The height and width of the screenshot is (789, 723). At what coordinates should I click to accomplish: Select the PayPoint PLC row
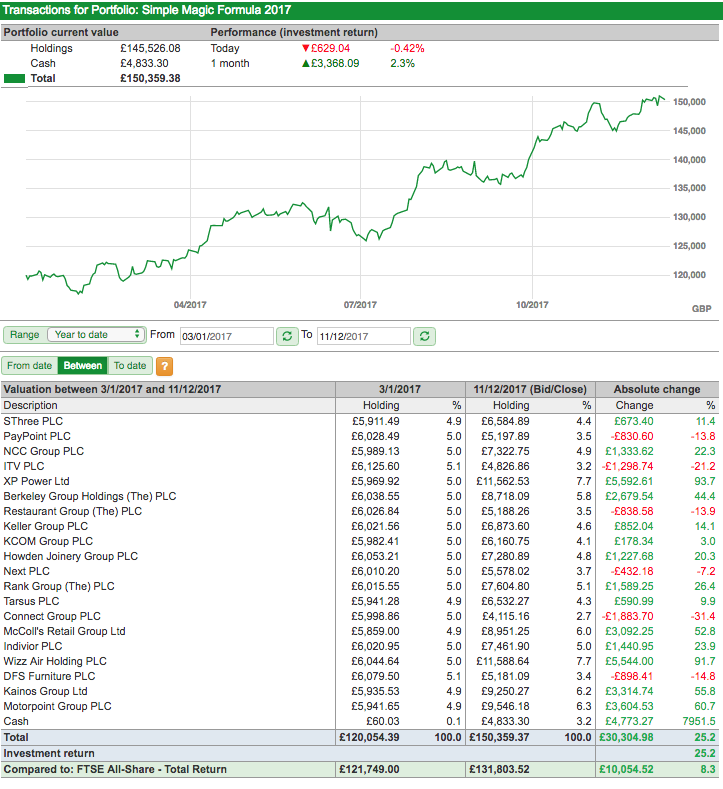pos(360,436)
